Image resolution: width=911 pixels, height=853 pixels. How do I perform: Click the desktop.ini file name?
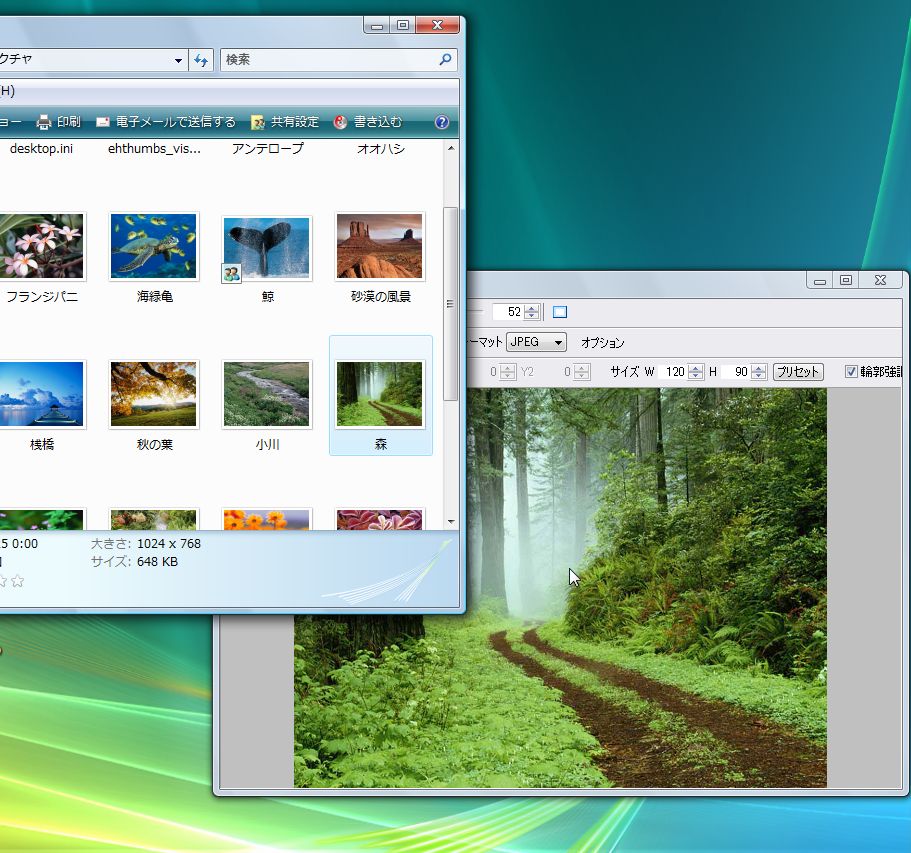(41, 149)
